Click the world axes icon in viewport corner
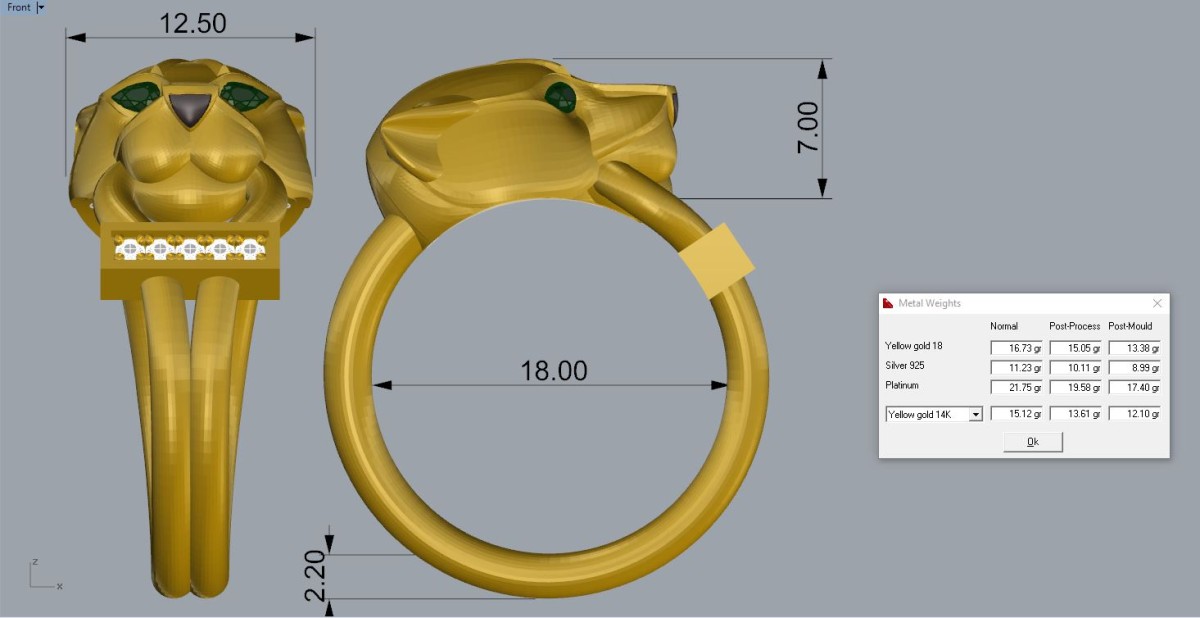This screenshot has height=618, width=1200. 45,574
